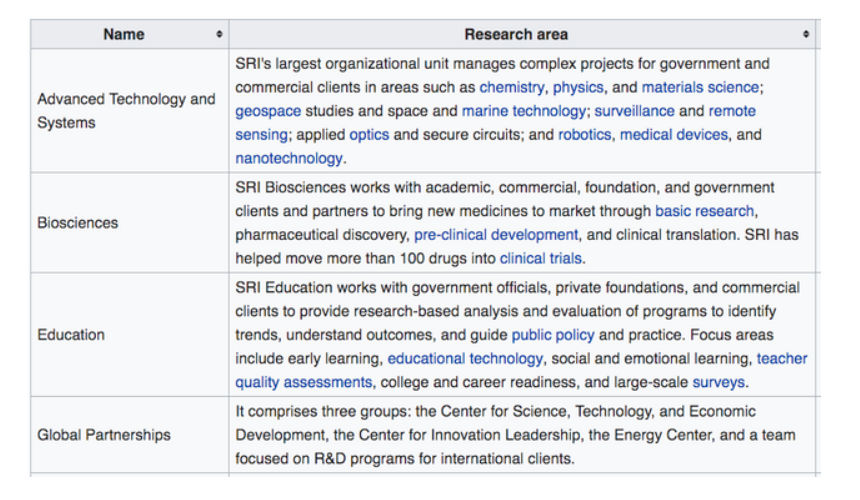Click the text 'SRI's largest organizational unit'
This screenshot has height=500, width=860.
(342, 64)
